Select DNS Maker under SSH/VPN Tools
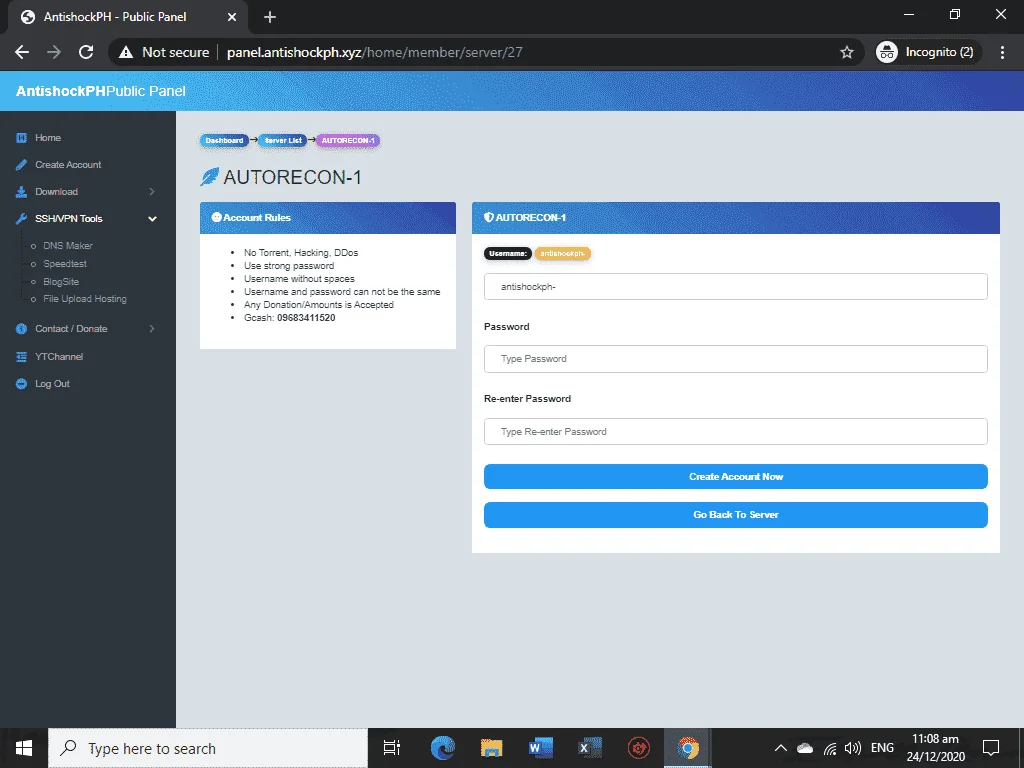The width and height of the screenshot is (1024, 768). point(68,246)
